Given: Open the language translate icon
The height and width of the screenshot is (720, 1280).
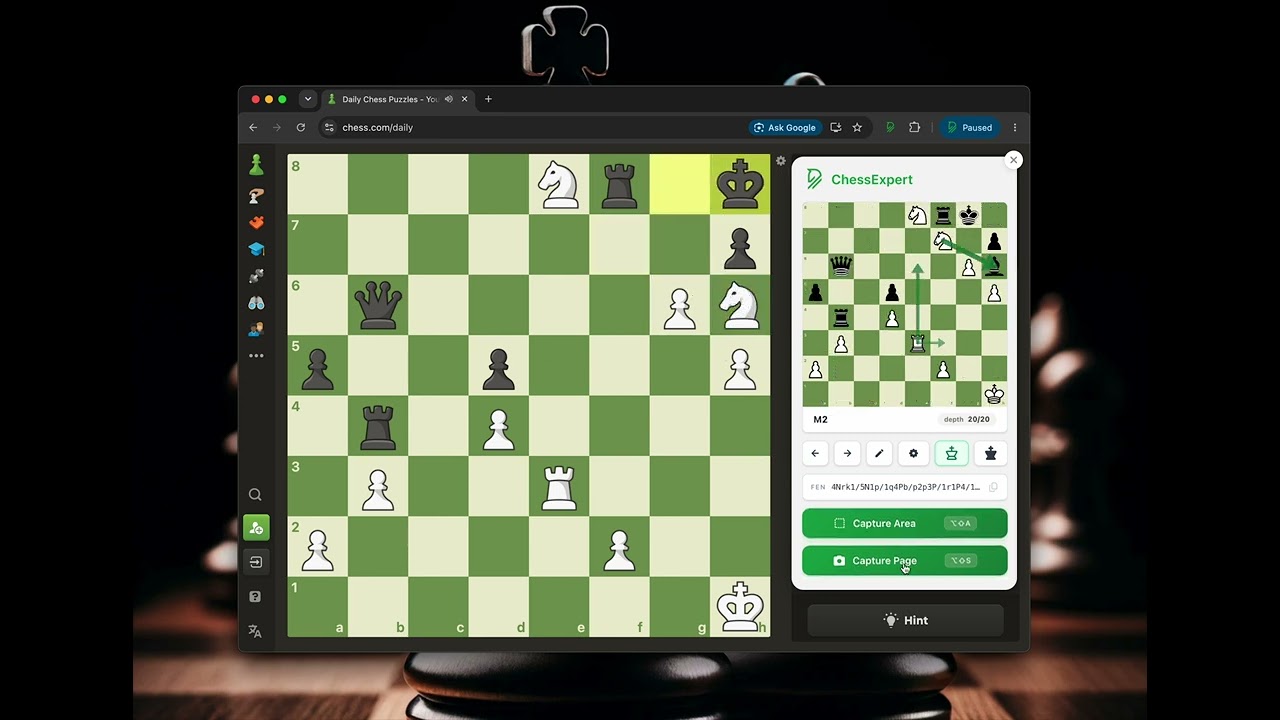Looking at the screenshot, I should pyautogui.click(x=255, y=631).
